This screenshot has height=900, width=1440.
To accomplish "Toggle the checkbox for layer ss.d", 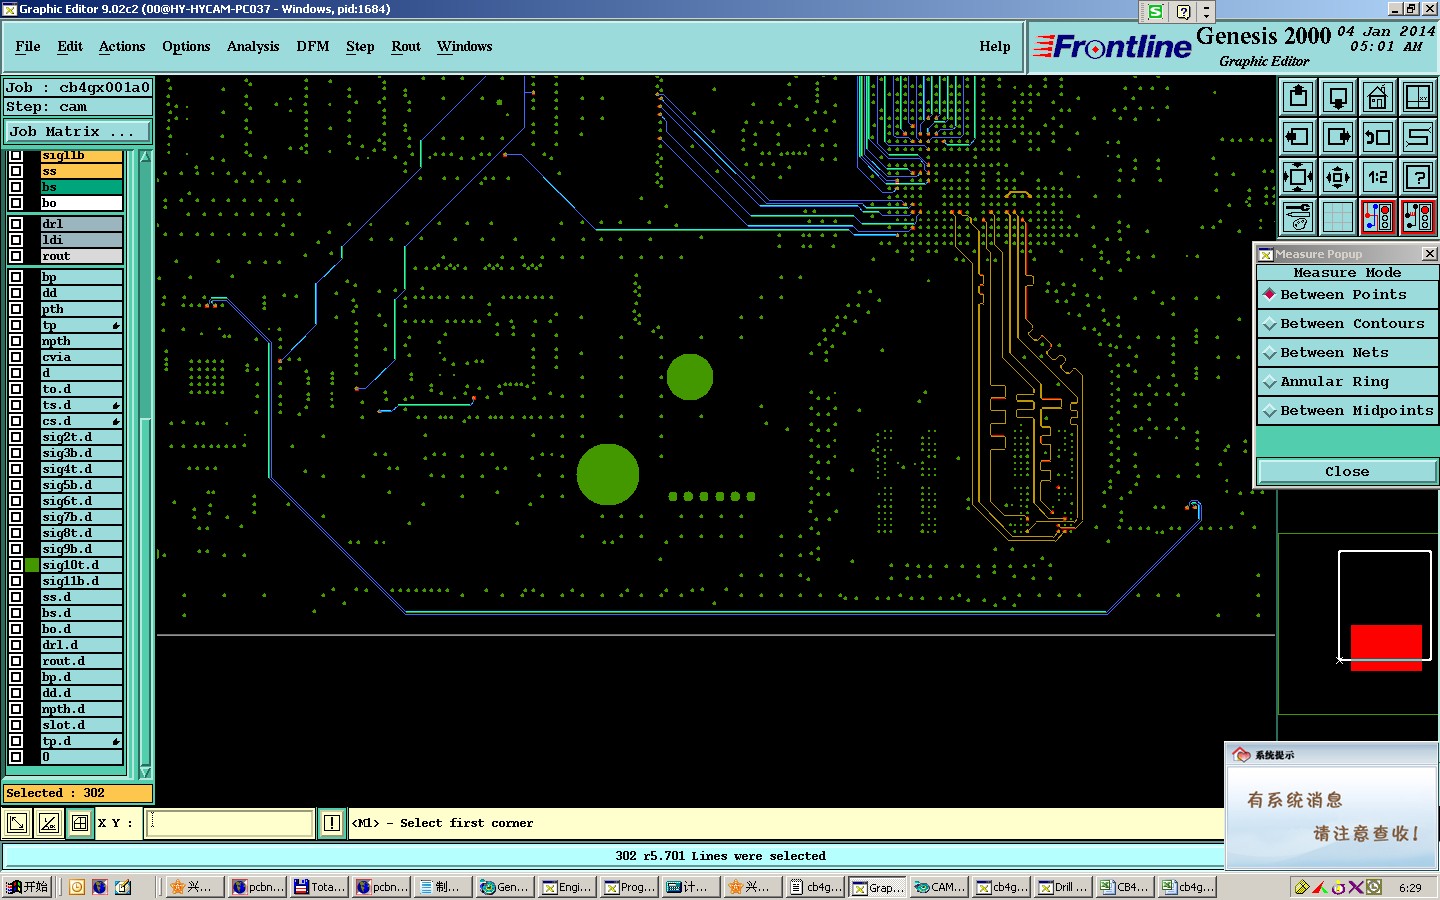I will (x=16, y=597).
